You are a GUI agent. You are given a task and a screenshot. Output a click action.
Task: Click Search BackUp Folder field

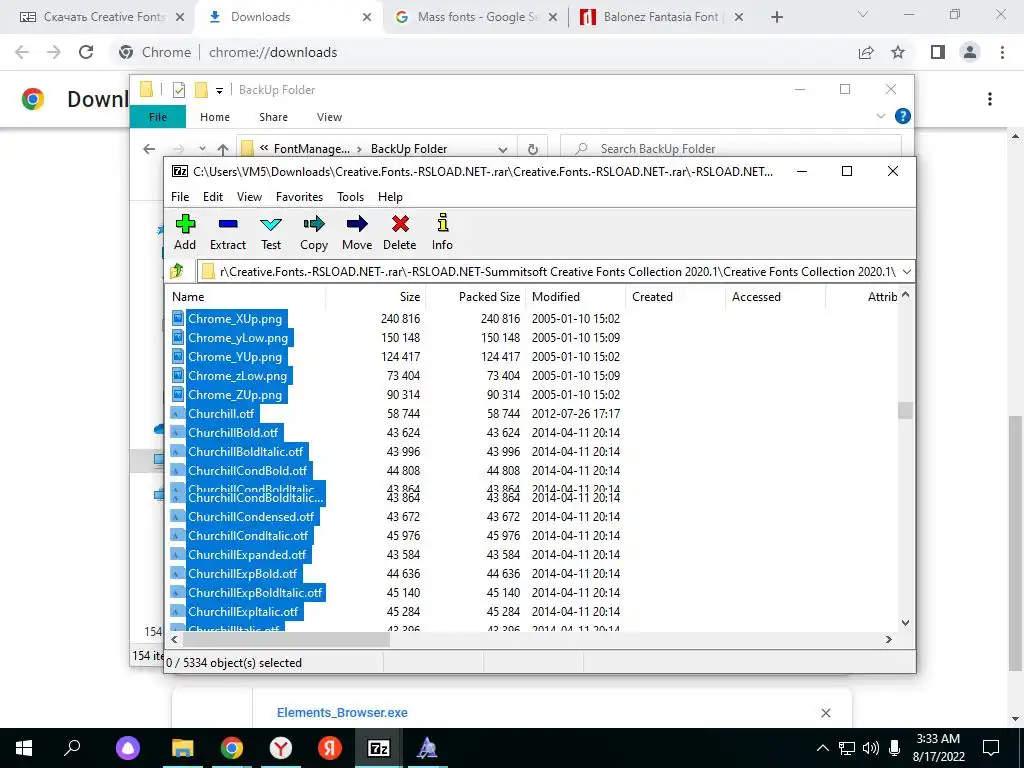pyautogui.click(x=731, y=149)
